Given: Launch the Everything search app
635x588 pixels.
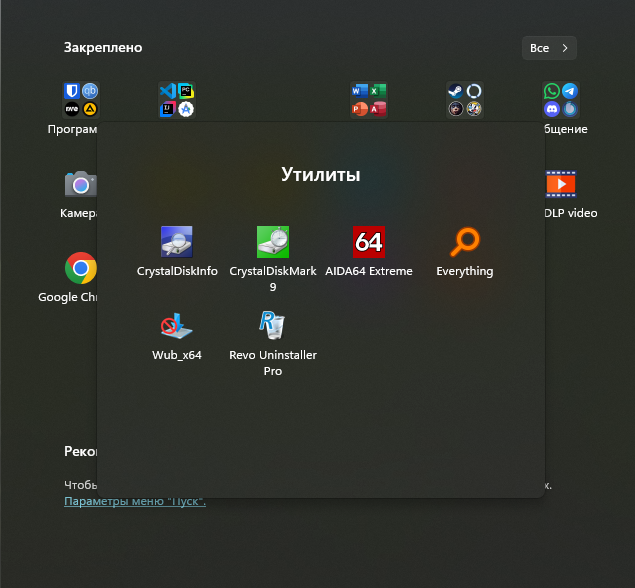Looking at the screenshot, I should (x=465, y=251).
